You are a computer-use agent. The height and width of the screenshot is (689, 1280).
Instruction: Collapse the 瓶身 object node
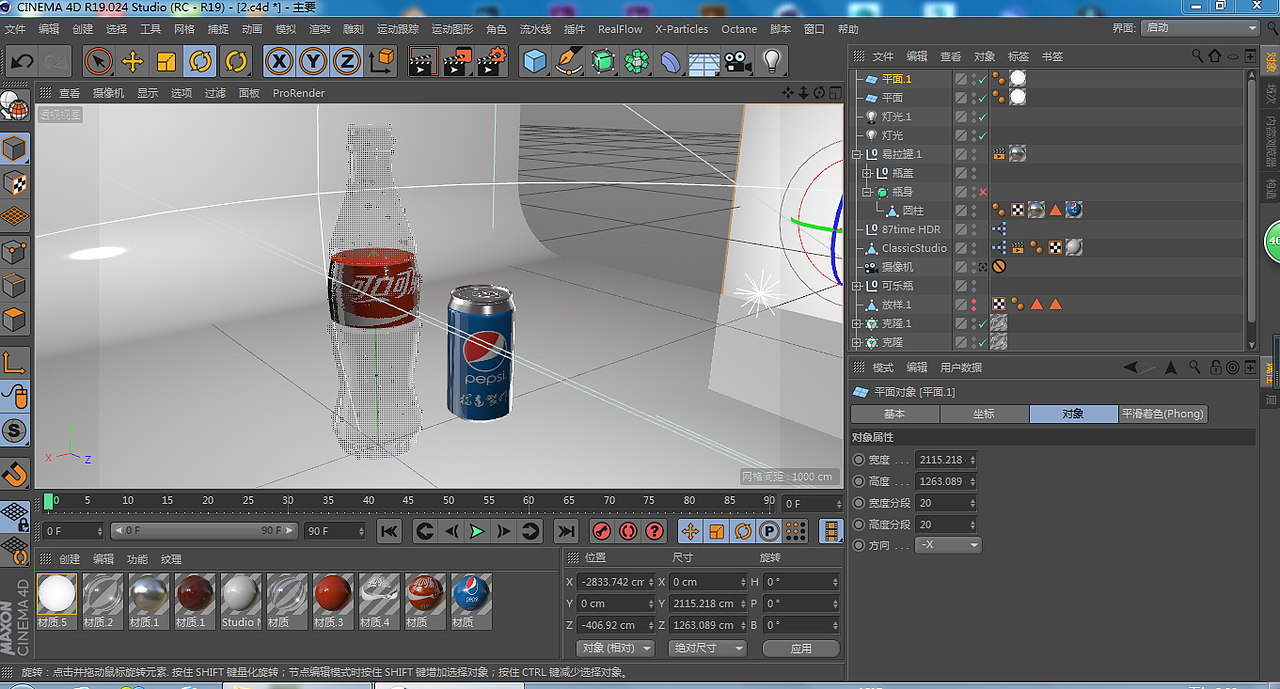coord(867,192)
